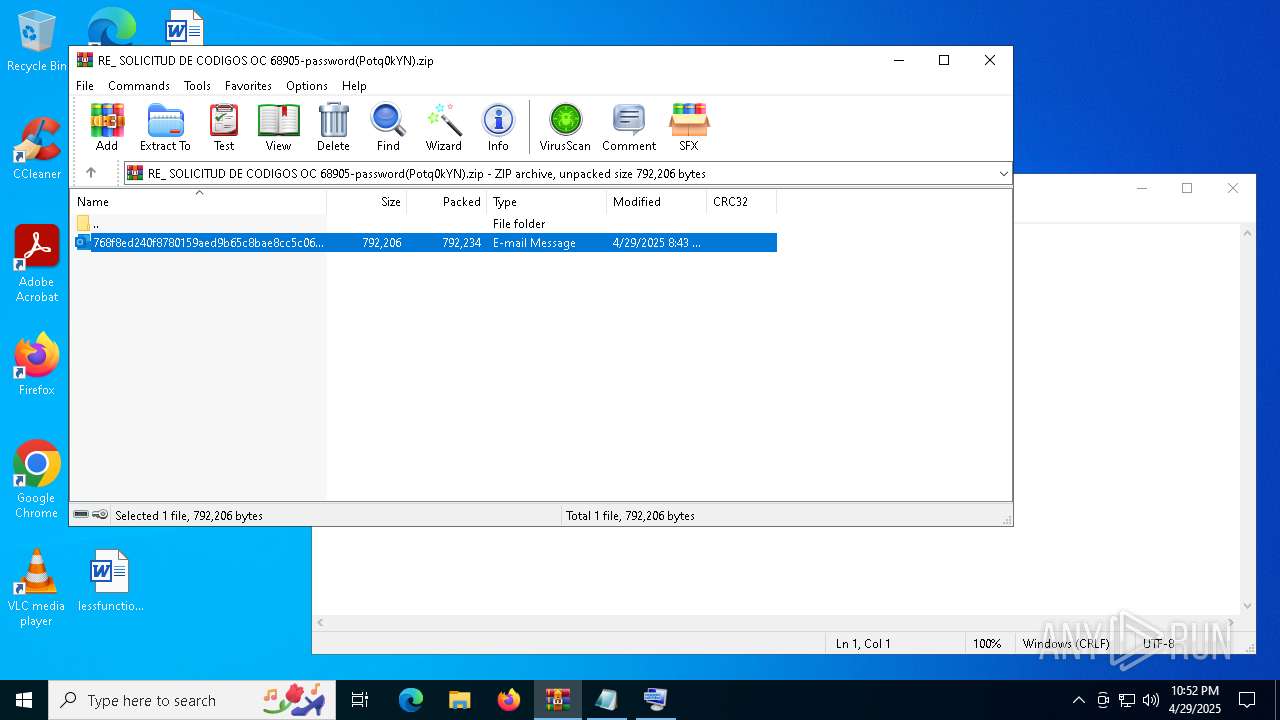Screen dimensions: 1280x720
Task: Open Google Chrome desktop shortcut
Action: click(37, 480)
